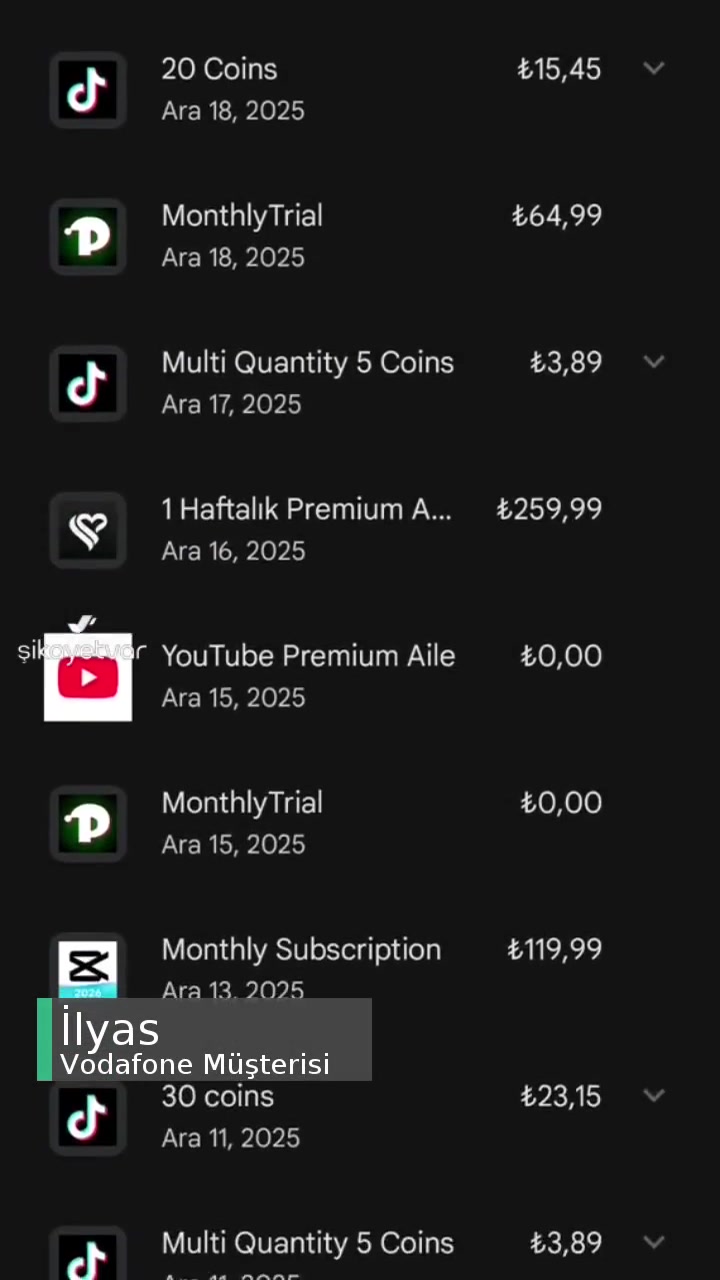The width and height of the screenshot is (720, 1280).
Task: Open the chevron beside 30 coins entry
Action: (x=654, y=1095)
